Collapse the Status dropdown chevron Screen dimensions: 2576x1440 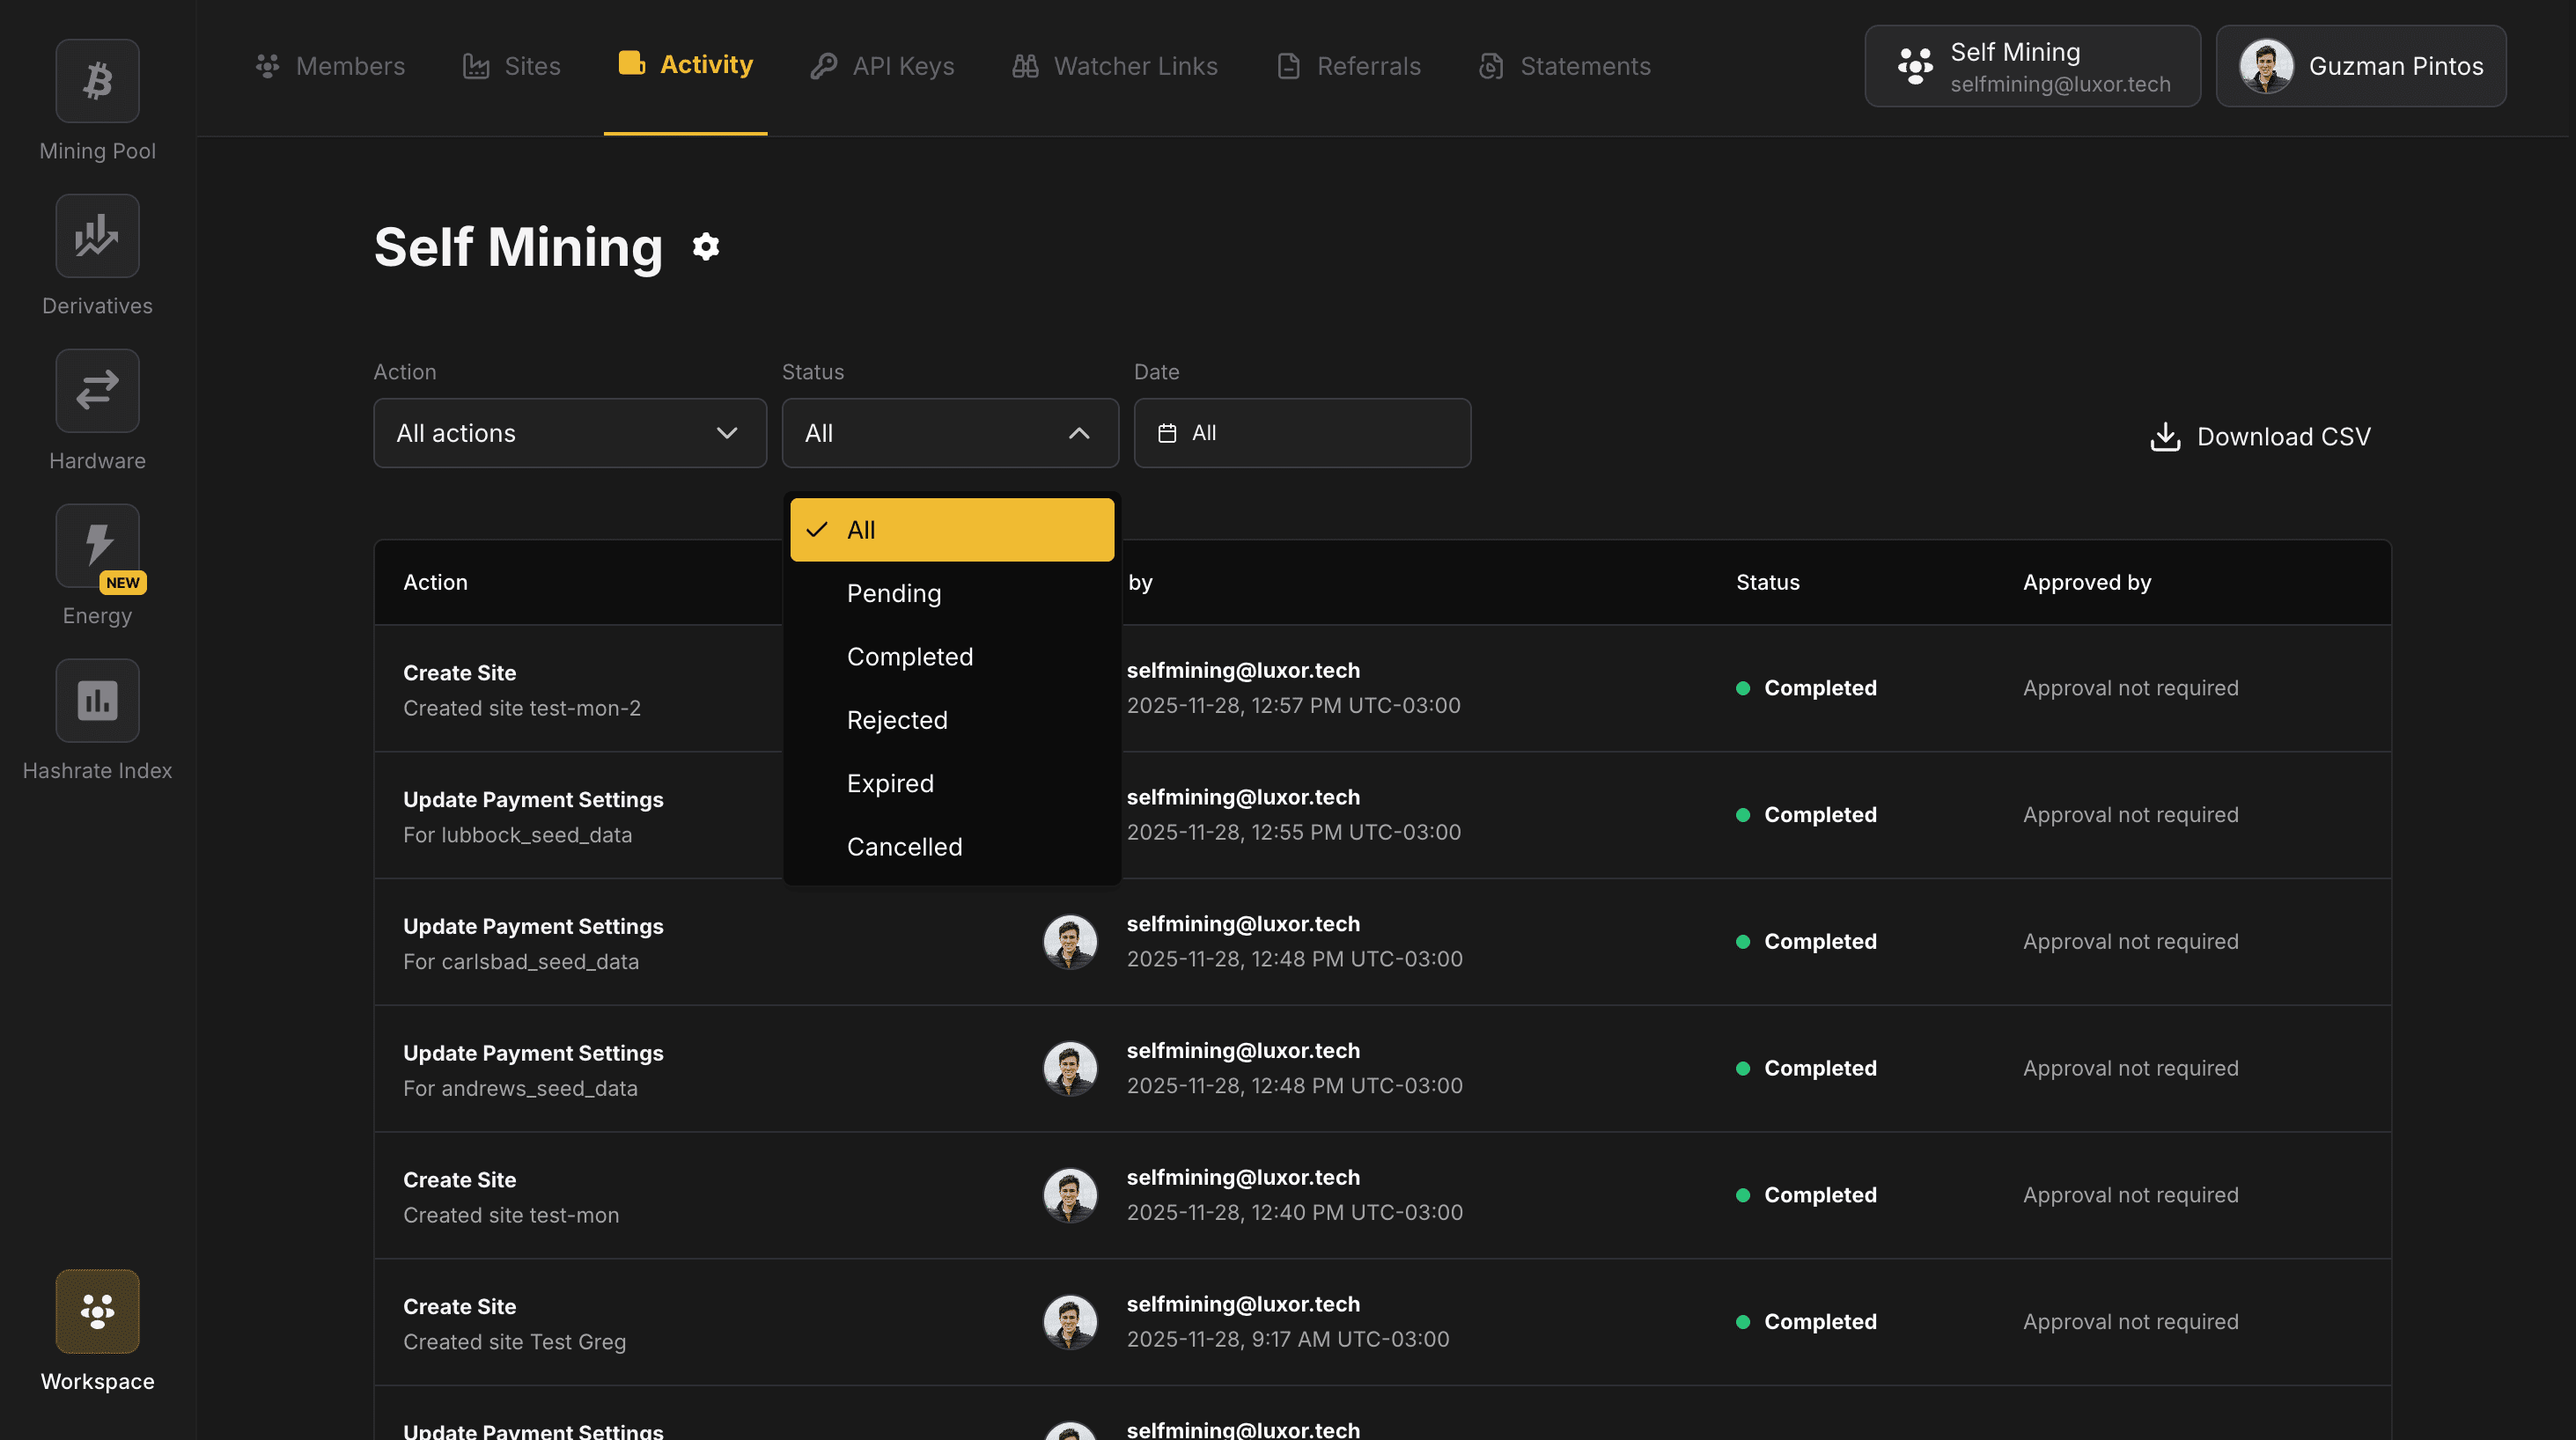pos(1079,432)
